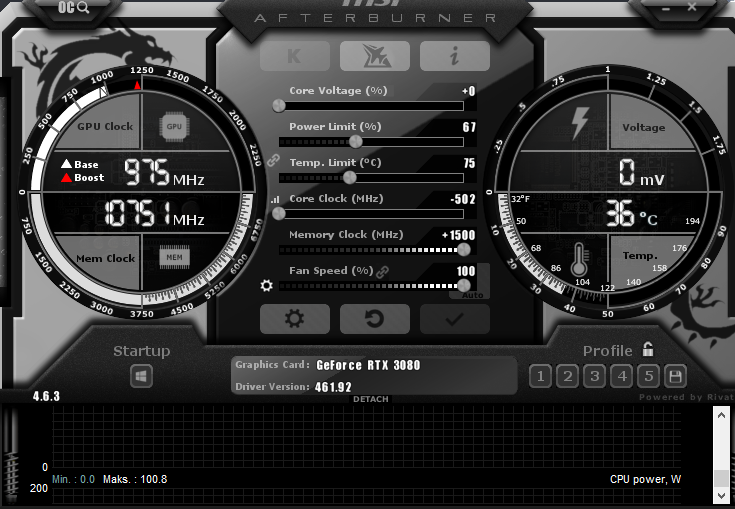This screenshot has height=509, width=735.
Task: Click the 975 MHz GPU clock readout
Action: [164, 172]
